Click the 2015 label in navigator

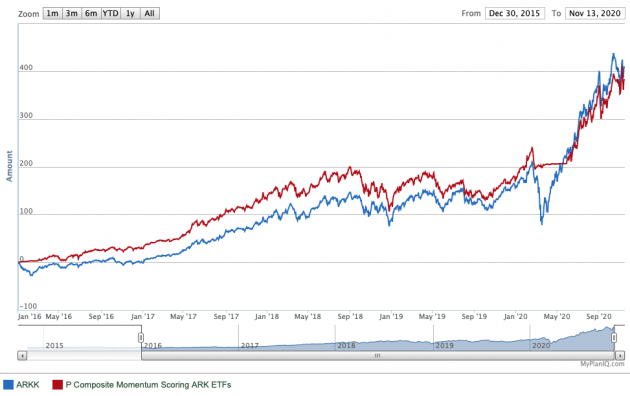[x=54, y=345]
